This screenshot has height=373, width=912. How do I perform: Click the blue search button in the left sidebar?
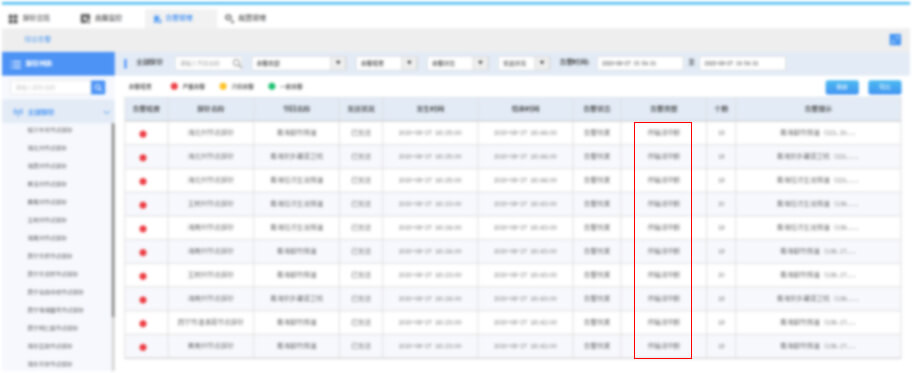pyautogui.click(x=98, y=87)
